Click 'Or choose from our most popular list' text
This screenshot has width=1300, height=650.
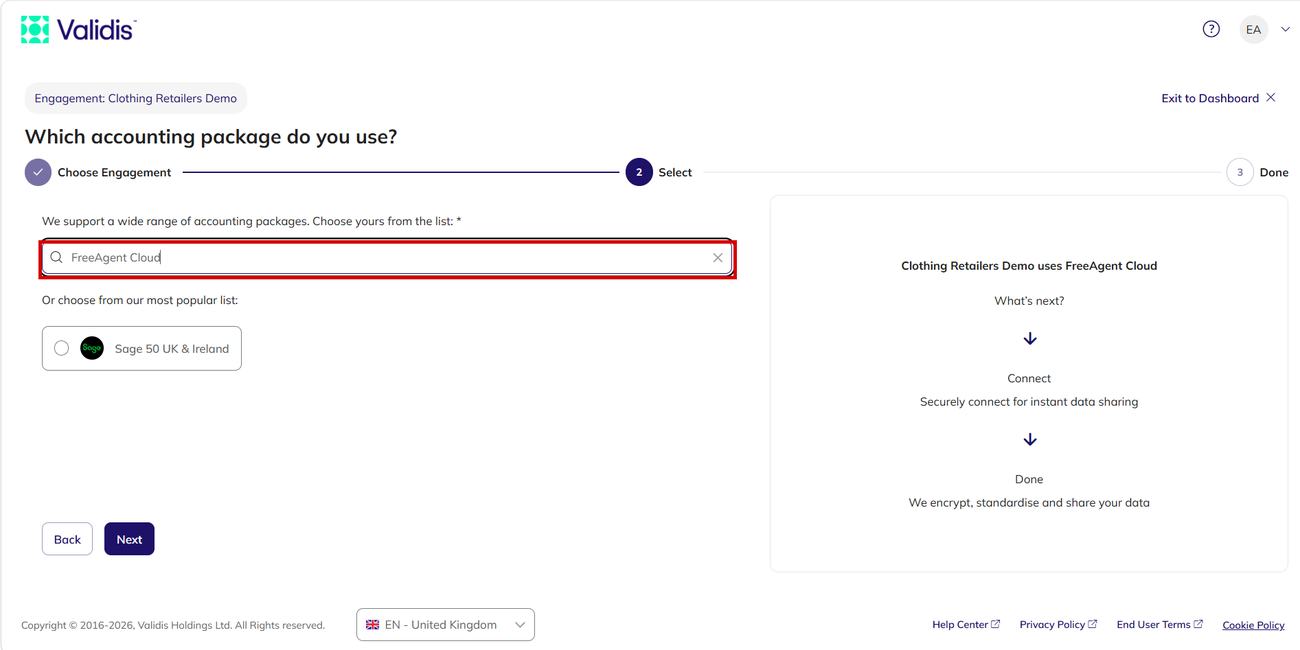click(x=140, y=300)
